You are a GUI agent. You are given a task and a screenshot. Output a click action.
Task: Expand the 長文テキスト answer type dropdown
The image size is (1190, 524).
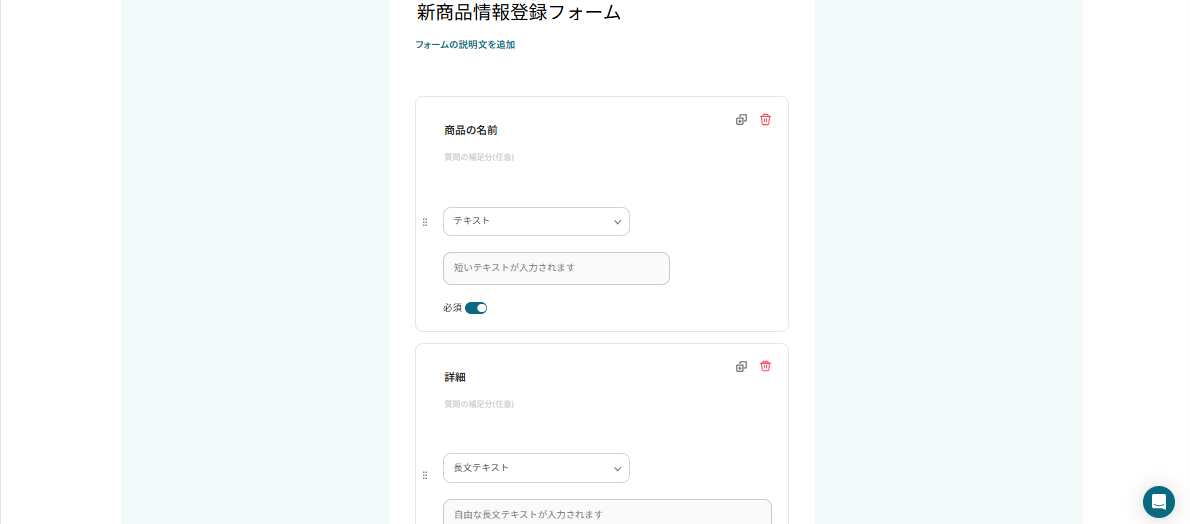pos(536,468)
